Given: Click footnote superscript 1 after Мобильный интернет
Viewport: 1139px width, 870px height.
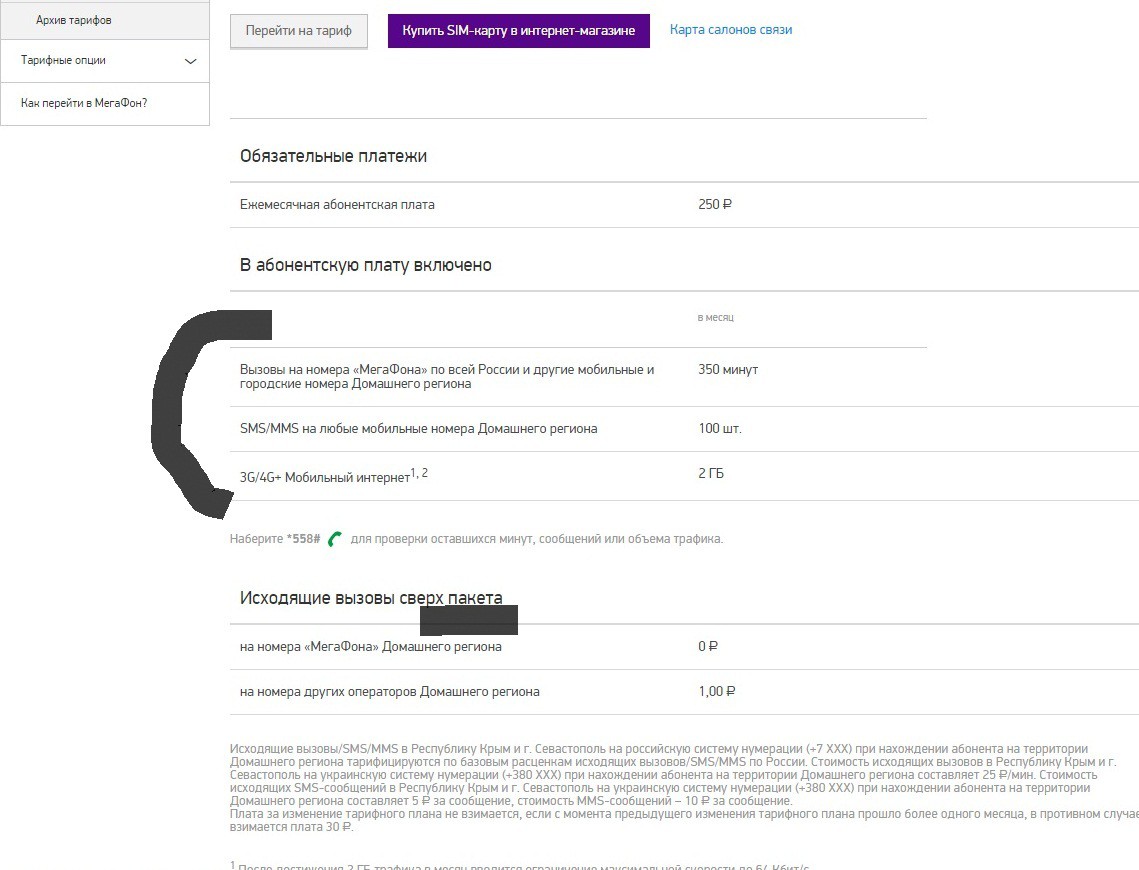Looking at the screenshot, I should pyautogui.click(x=414, y=473).
